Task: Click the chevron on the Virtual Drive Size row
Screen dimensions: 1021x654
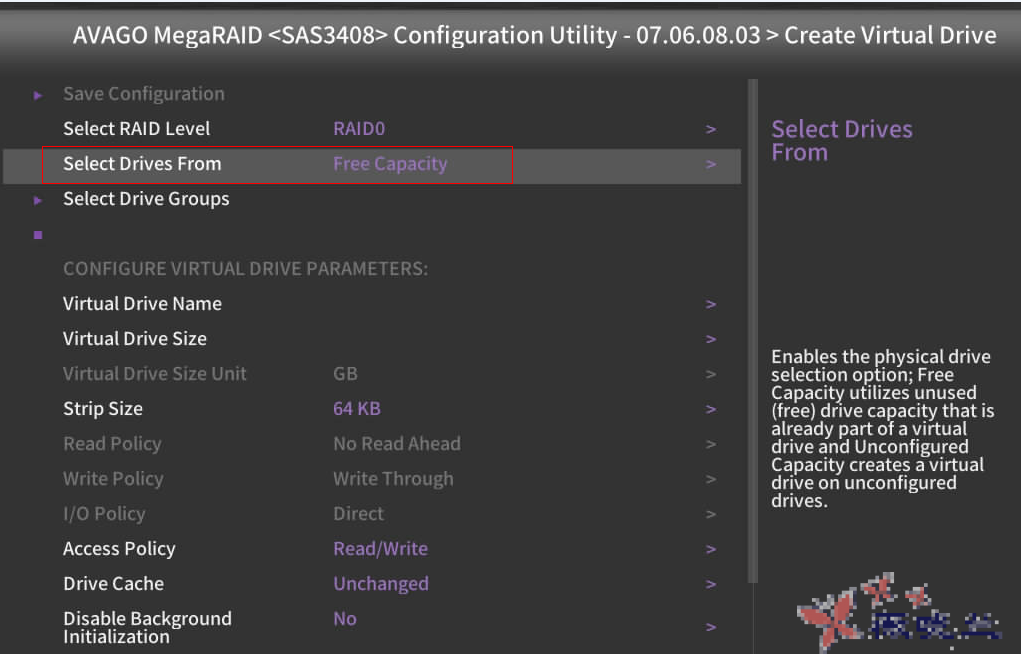Action: [711, 339]
